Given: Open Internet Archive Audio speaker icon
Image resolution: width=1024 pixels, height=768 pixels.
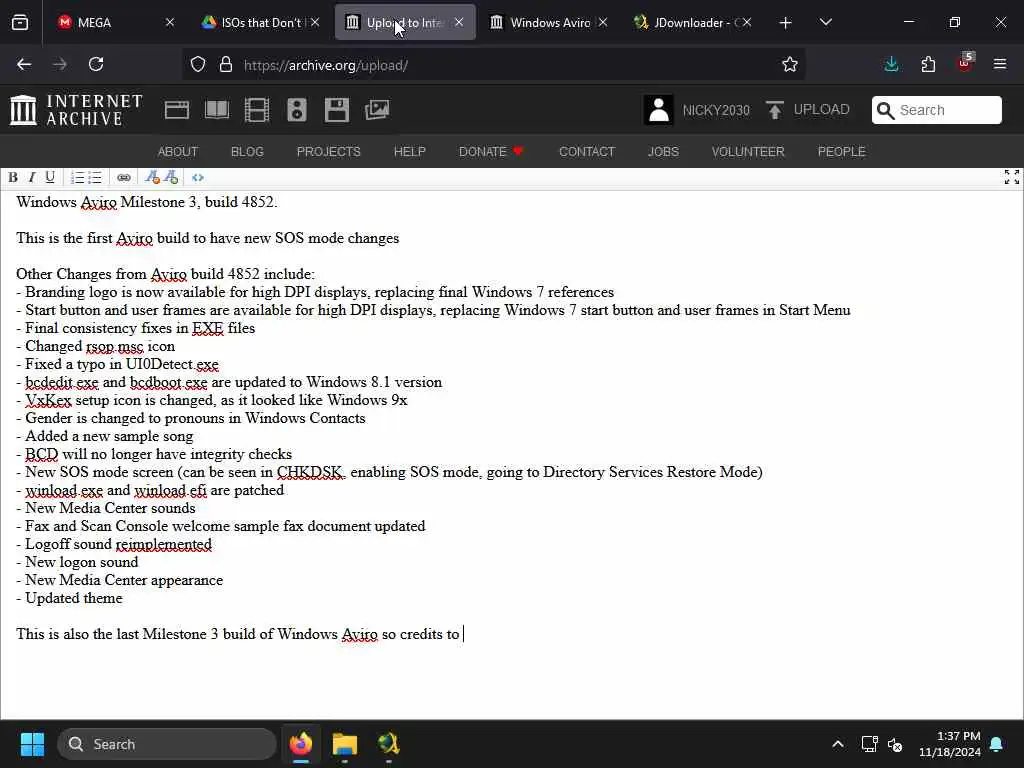Looking at the screenshot, I should coord(296,110).
